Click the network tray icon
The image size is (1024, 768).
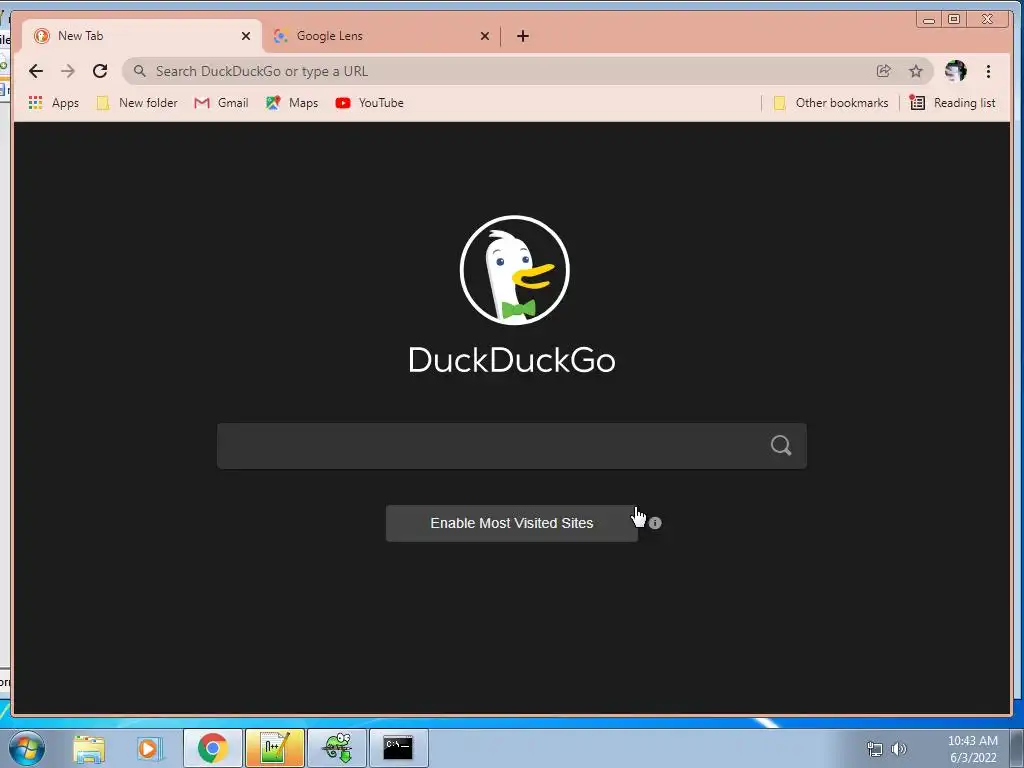tap(874, 748)
